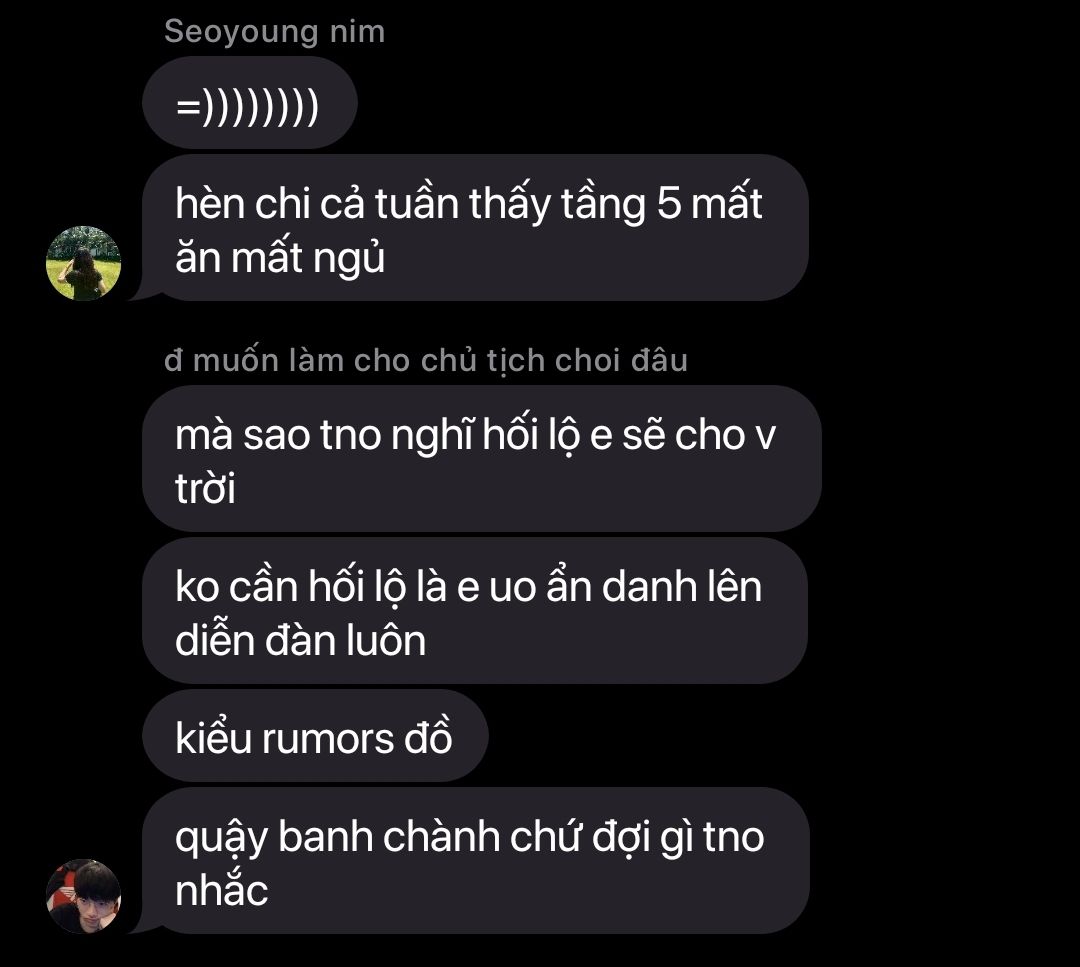Select message starting "ko cần hối lộ"
Viewport: 1080px width, 967px height.
pos(475,611)
